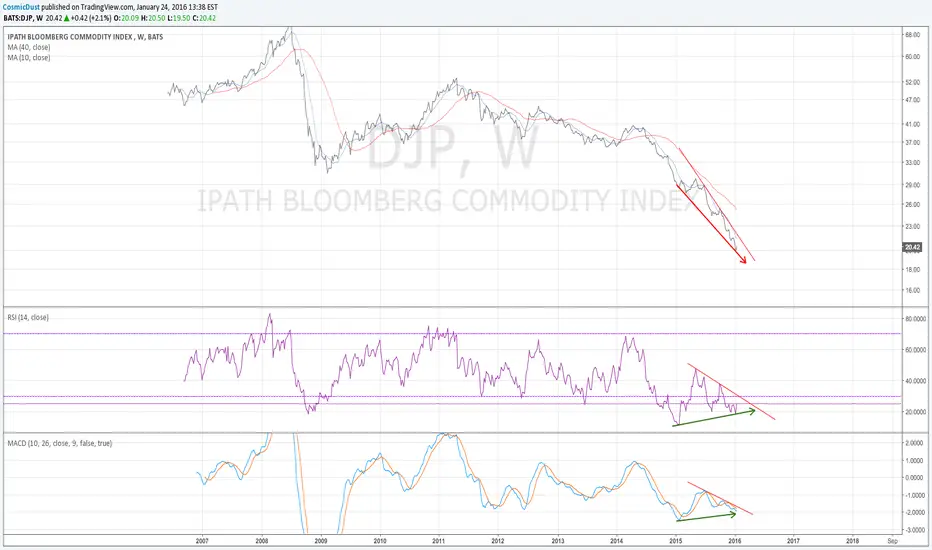Click the MACD axis label 0.0000
The height and width of the screenshot is (550, 932).
click(x=914, y=477)
